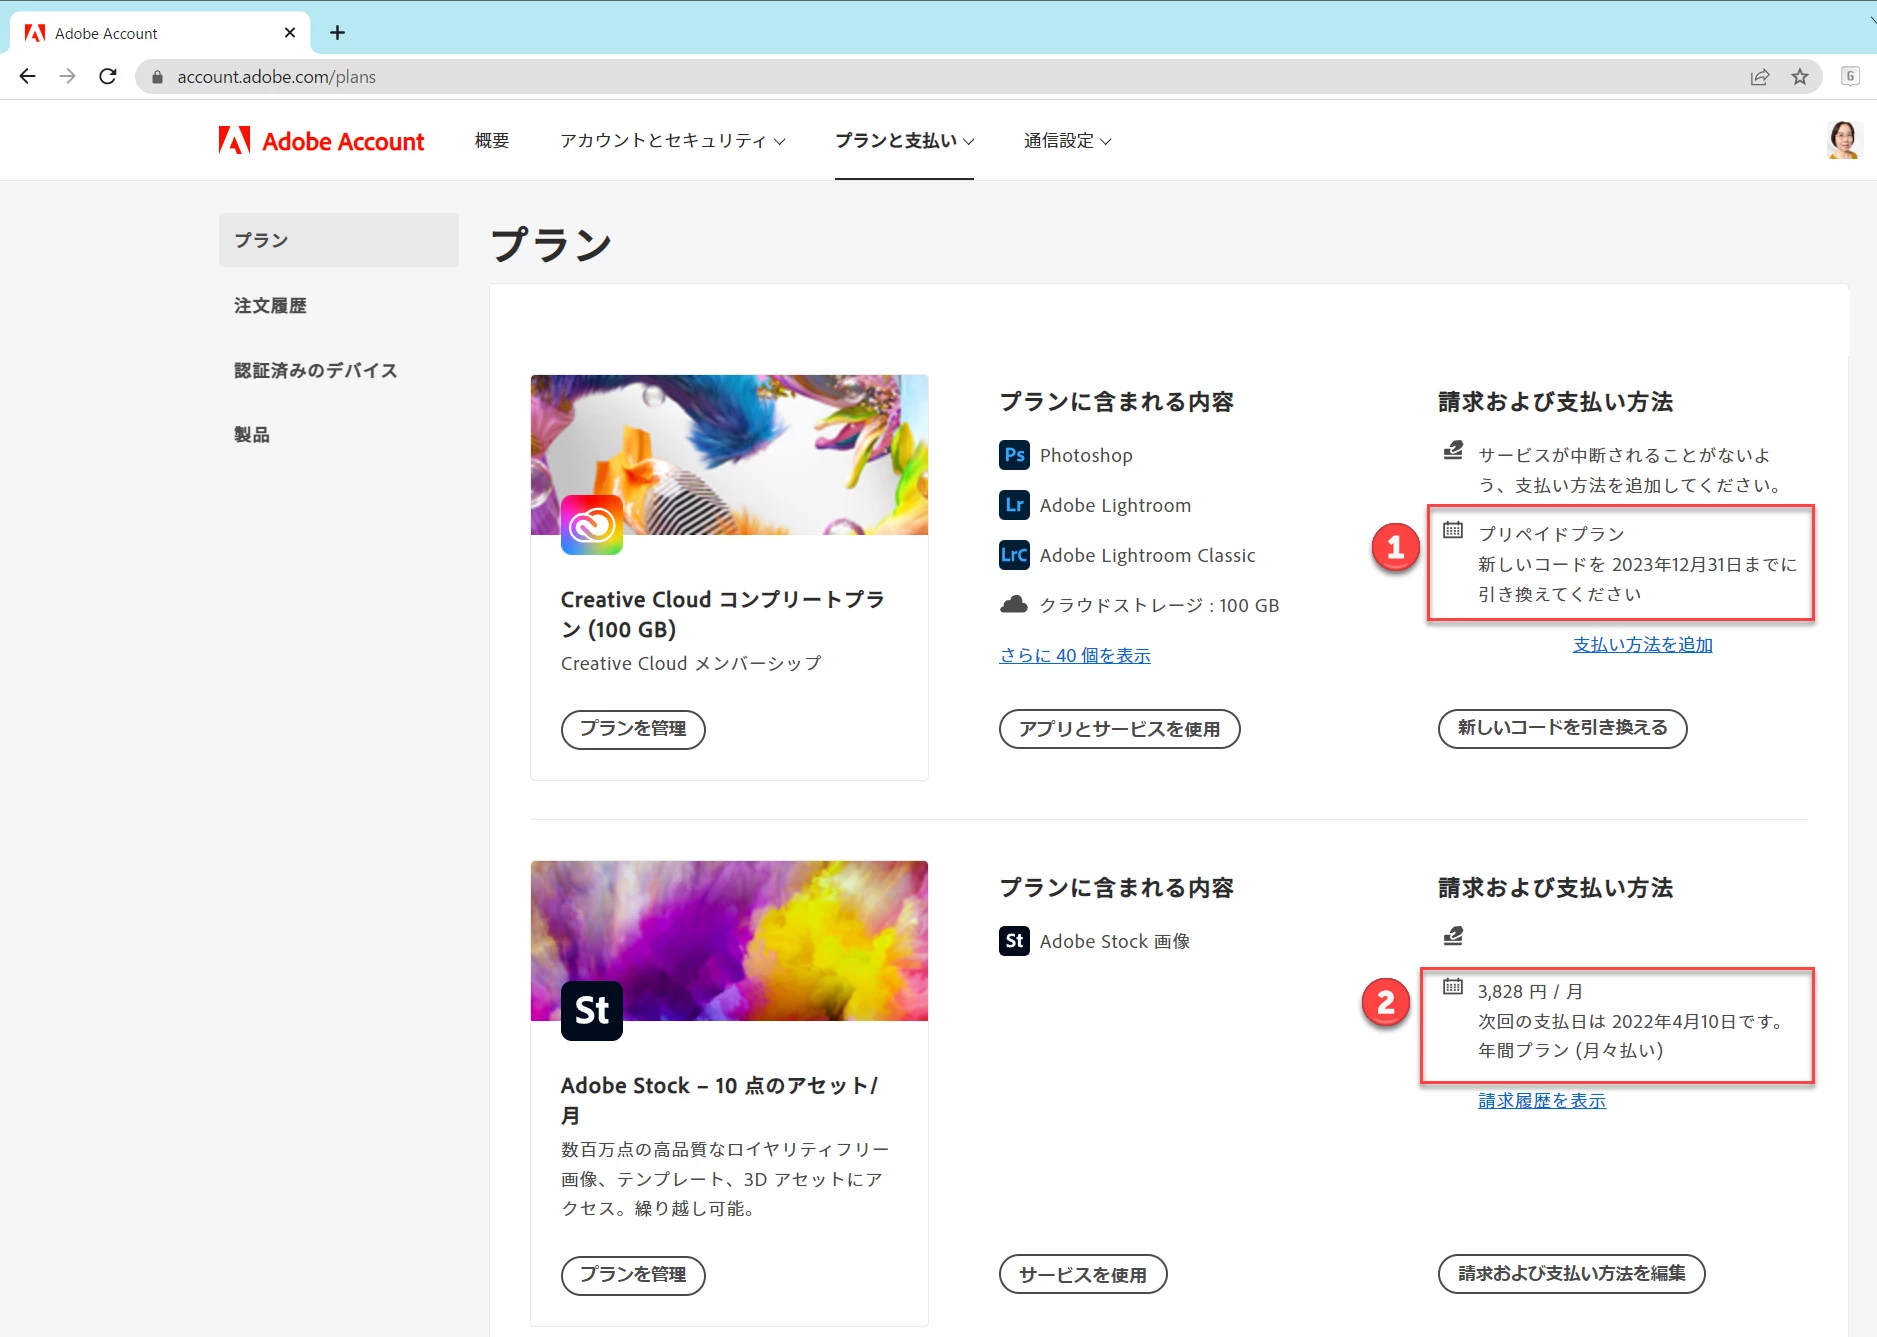Click the 支払い方法を追加 link

coord(1643,645)
